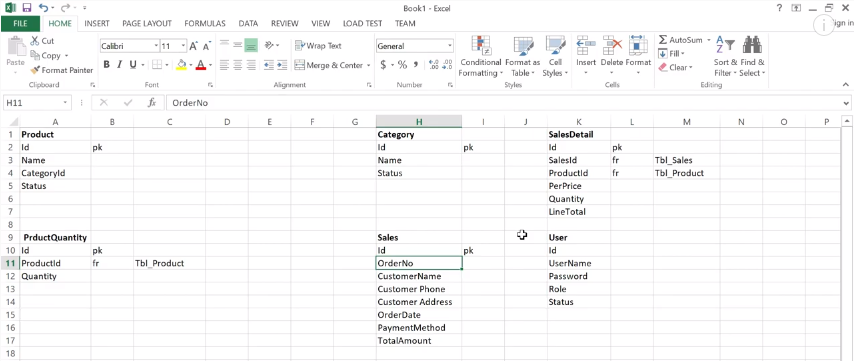Switch to the INSERT tab
The width and height of the screenshot is (854, 361).
pos(97,24)
